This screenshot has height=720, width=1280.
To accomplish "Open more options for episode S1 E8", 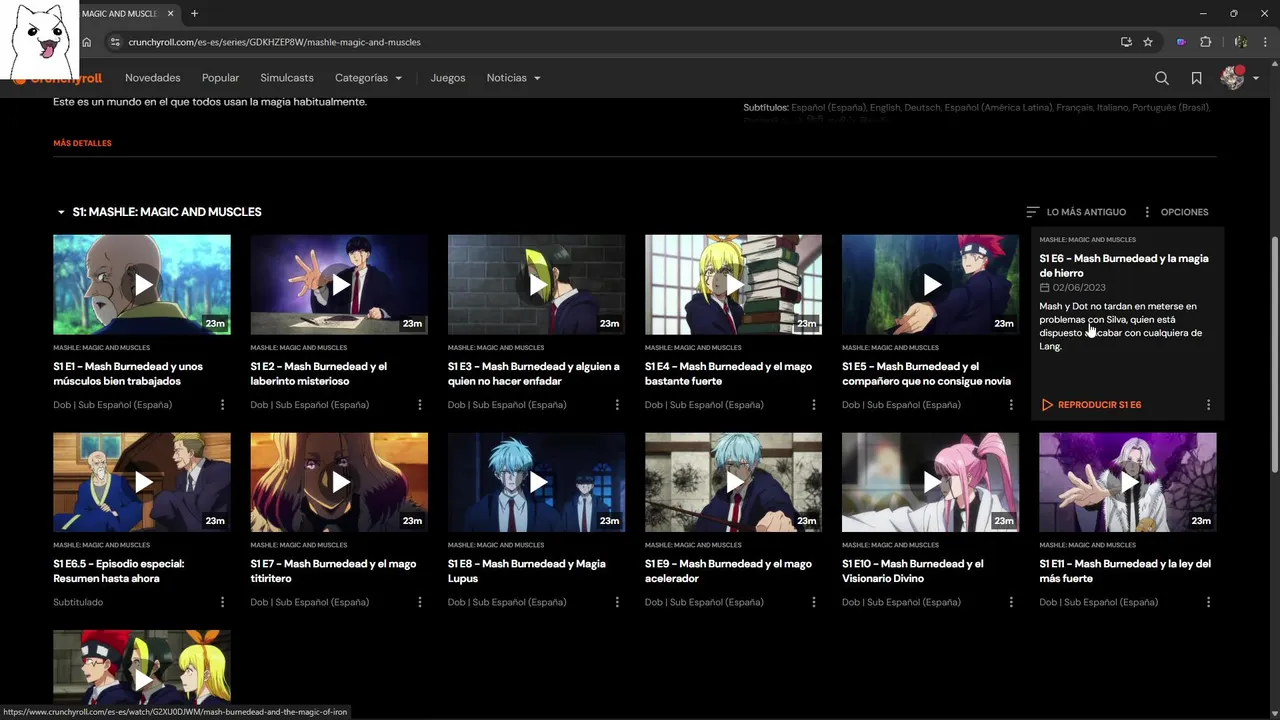I will 616,602.
